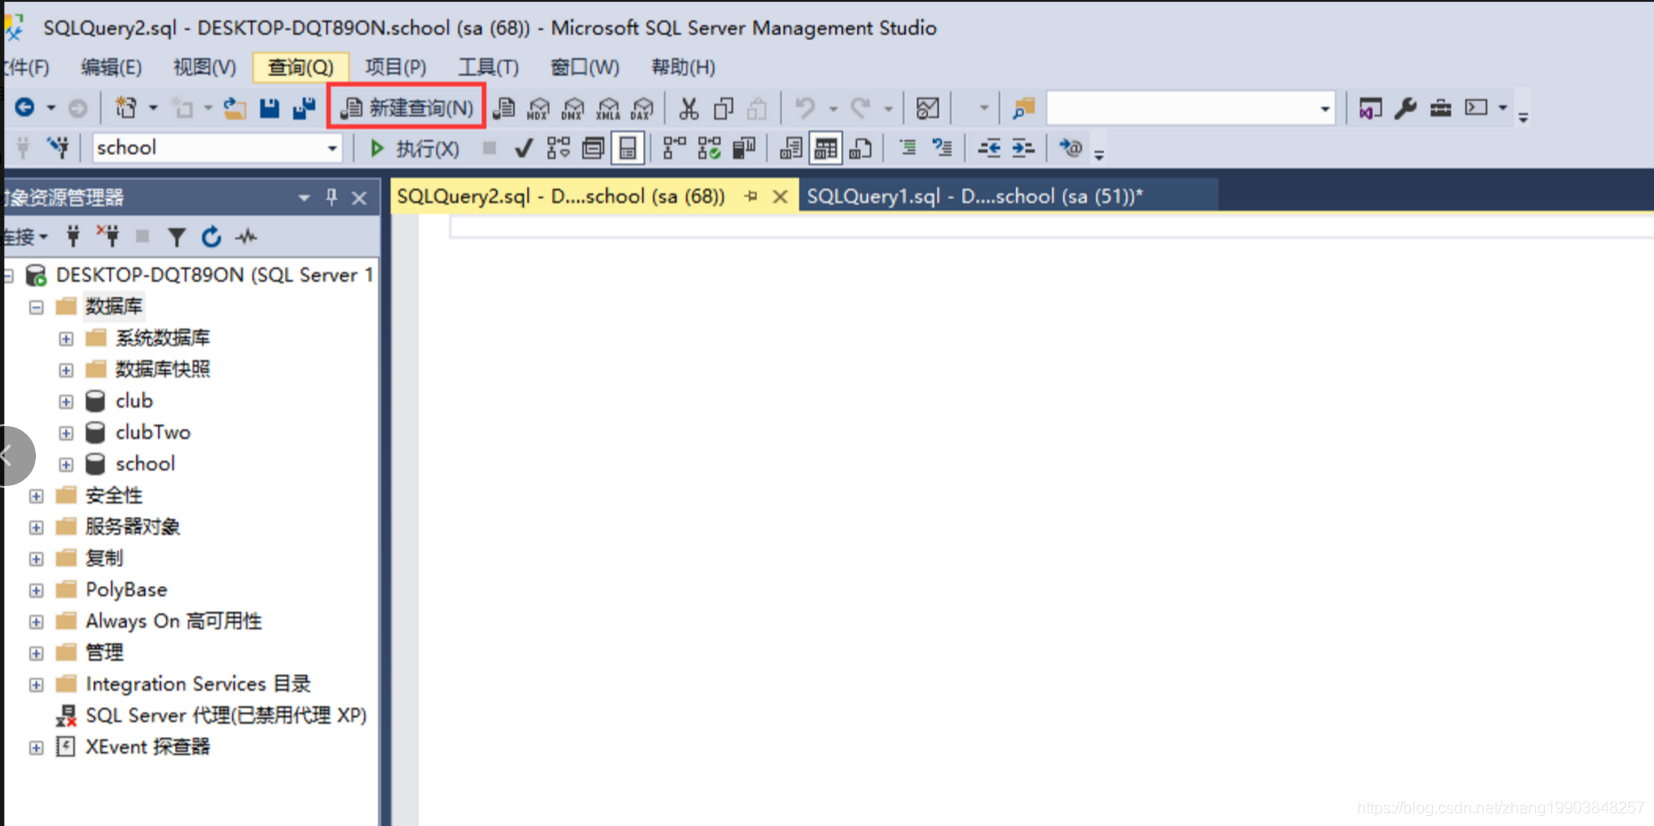Expand the 系统数据库 system databases node
1654x826 pixels.
[66, 339]
